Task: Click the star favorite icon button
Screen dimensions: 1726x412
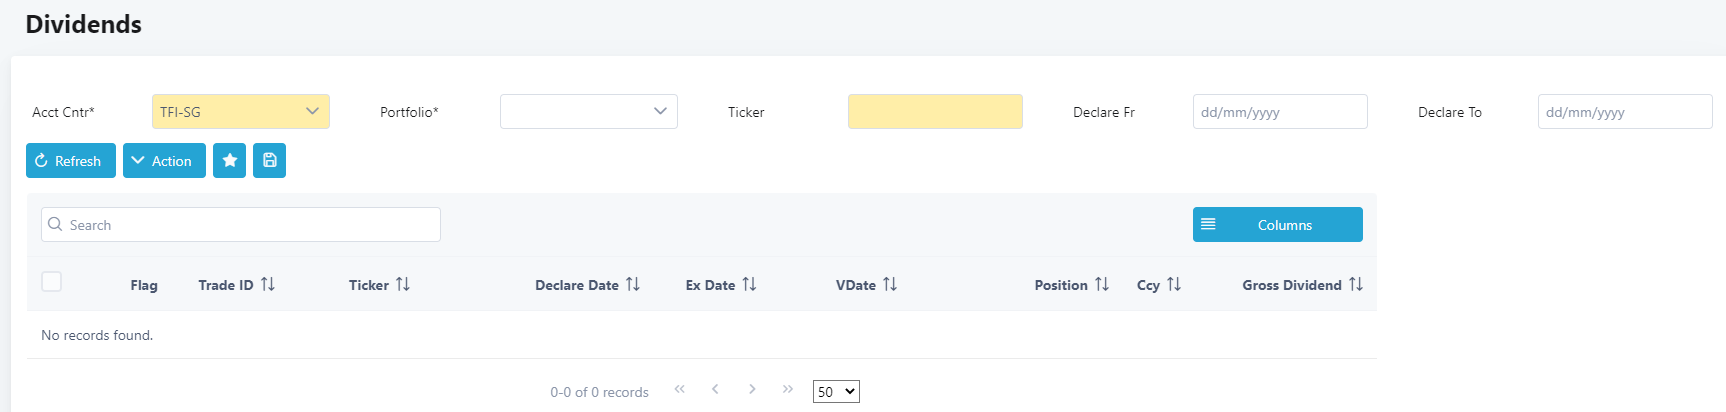Action: 230,161
